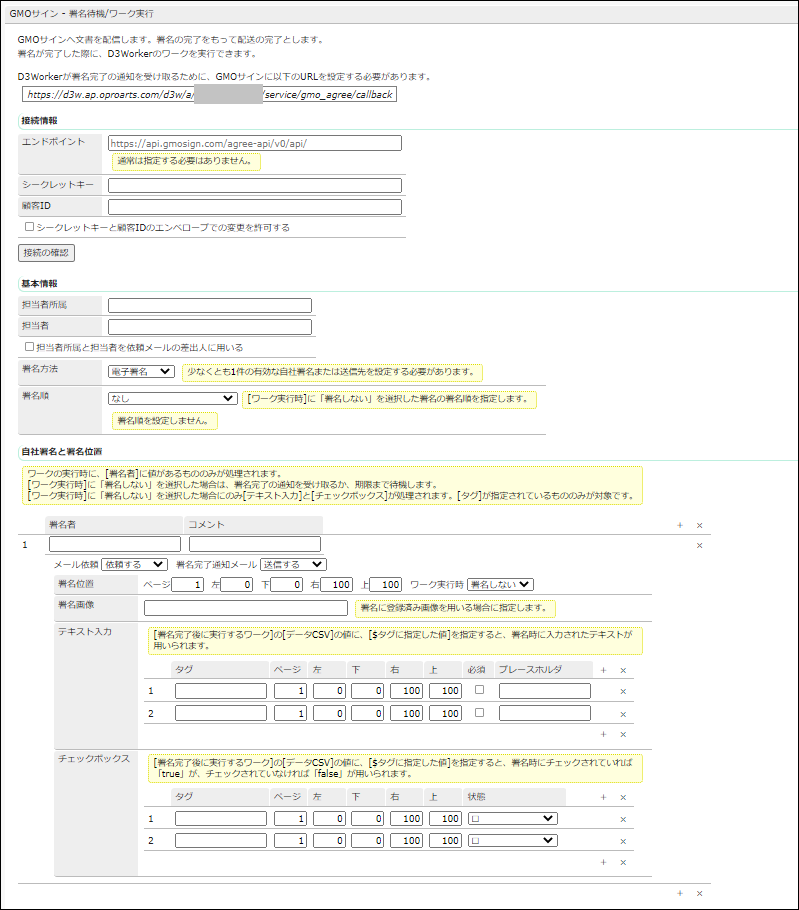Click the × below the テキスト入力 rows

[623, 734]
